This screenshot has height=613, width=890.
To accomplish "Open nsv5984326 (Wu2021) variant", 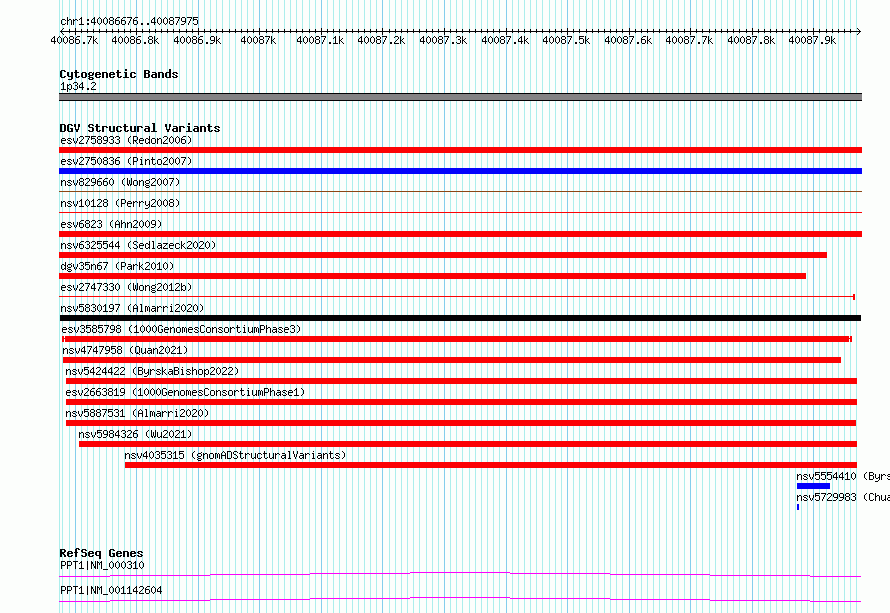I will pos(135,434).
